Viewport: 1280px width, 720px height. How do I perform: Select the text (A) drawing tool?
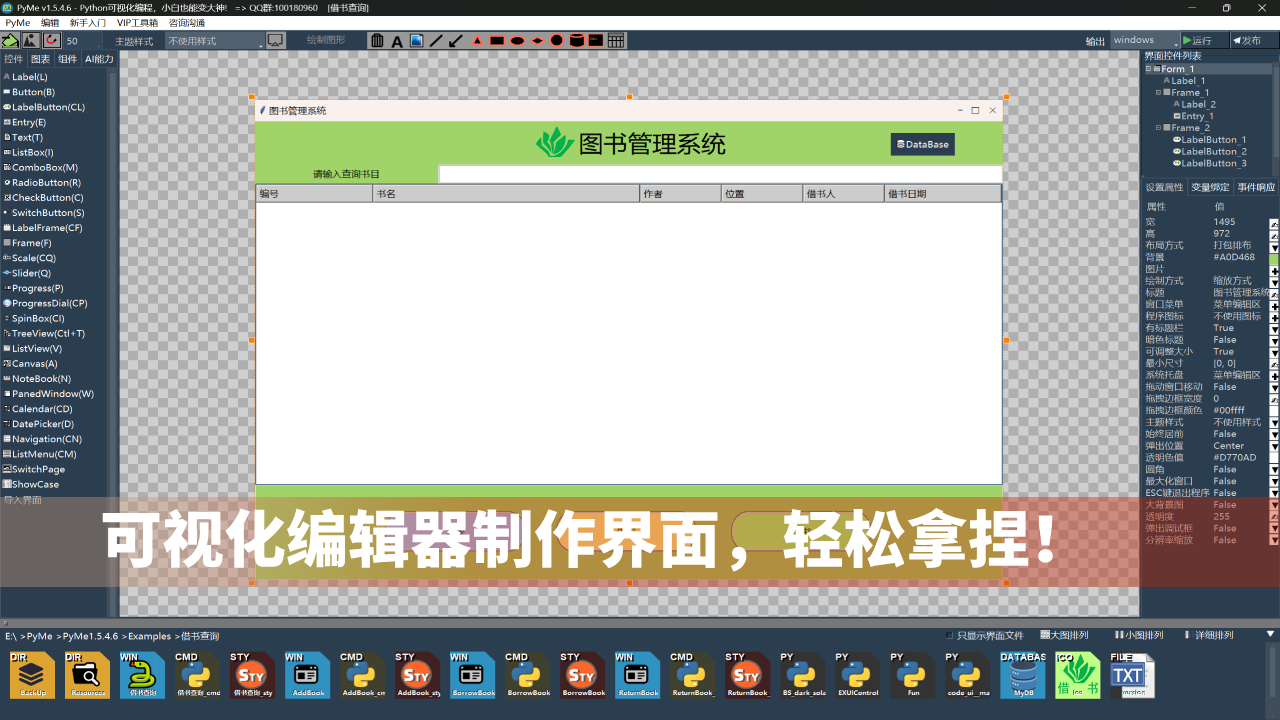point(398,40)
